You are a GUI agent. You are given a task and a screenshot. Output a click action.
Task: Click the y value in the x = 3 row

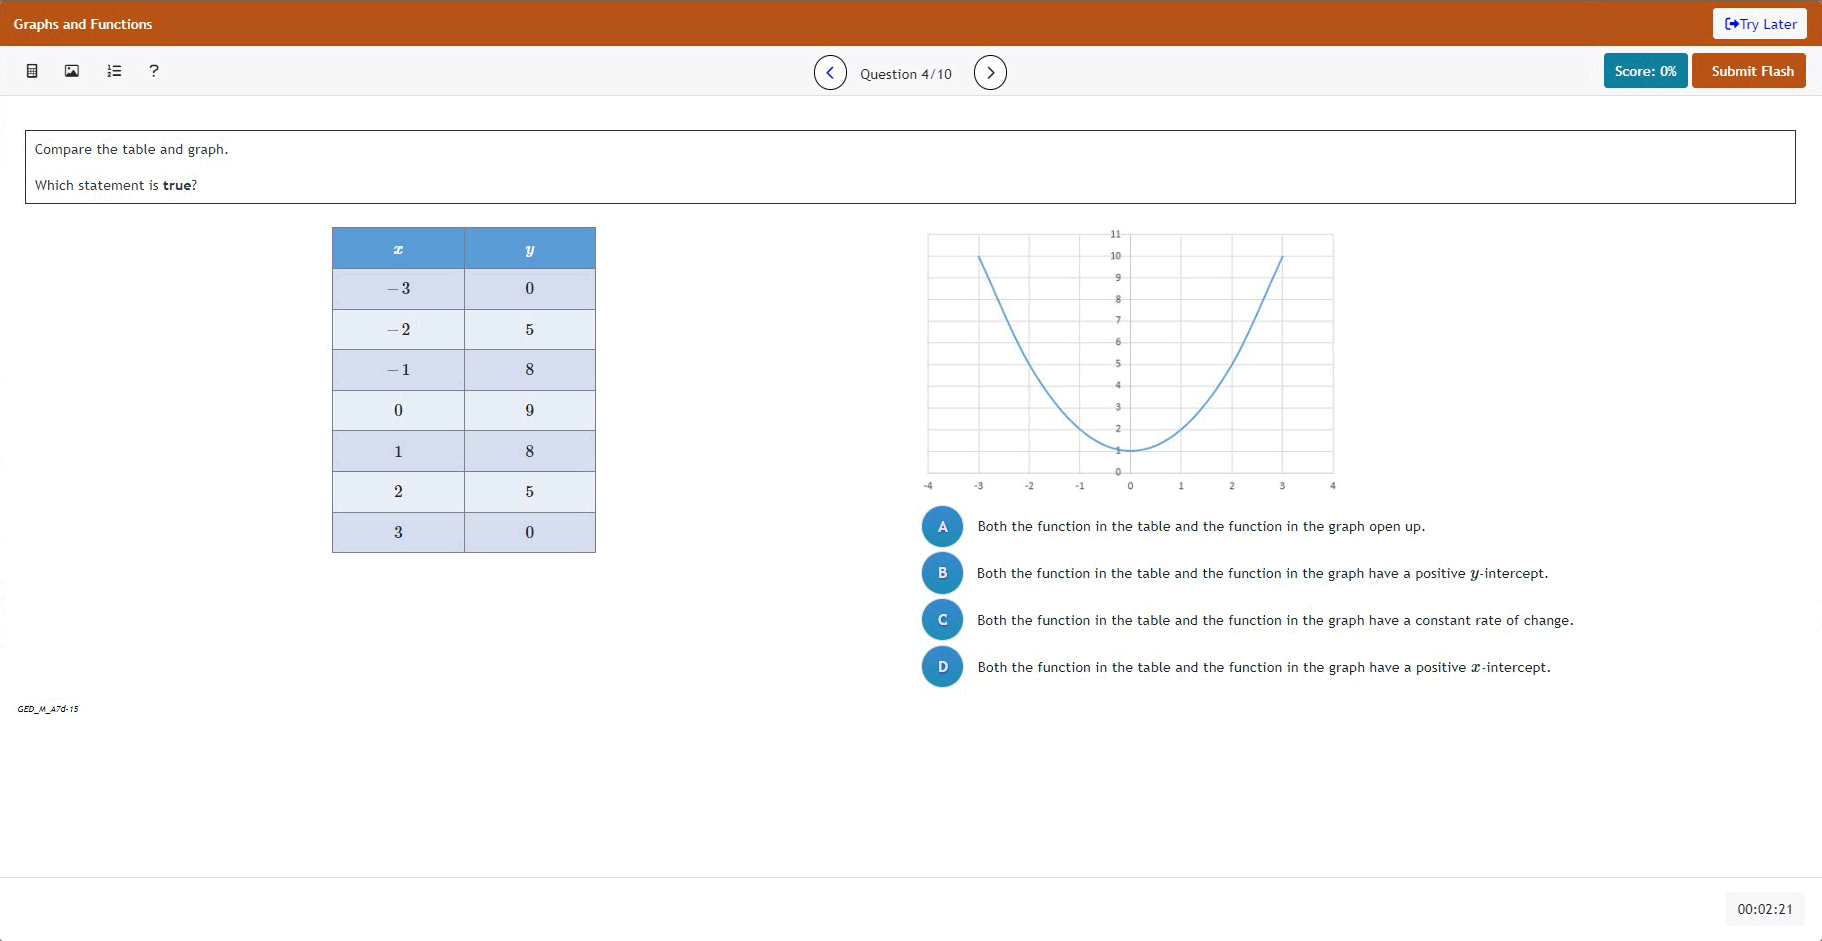pyautogui.click(x=530, y=533)
